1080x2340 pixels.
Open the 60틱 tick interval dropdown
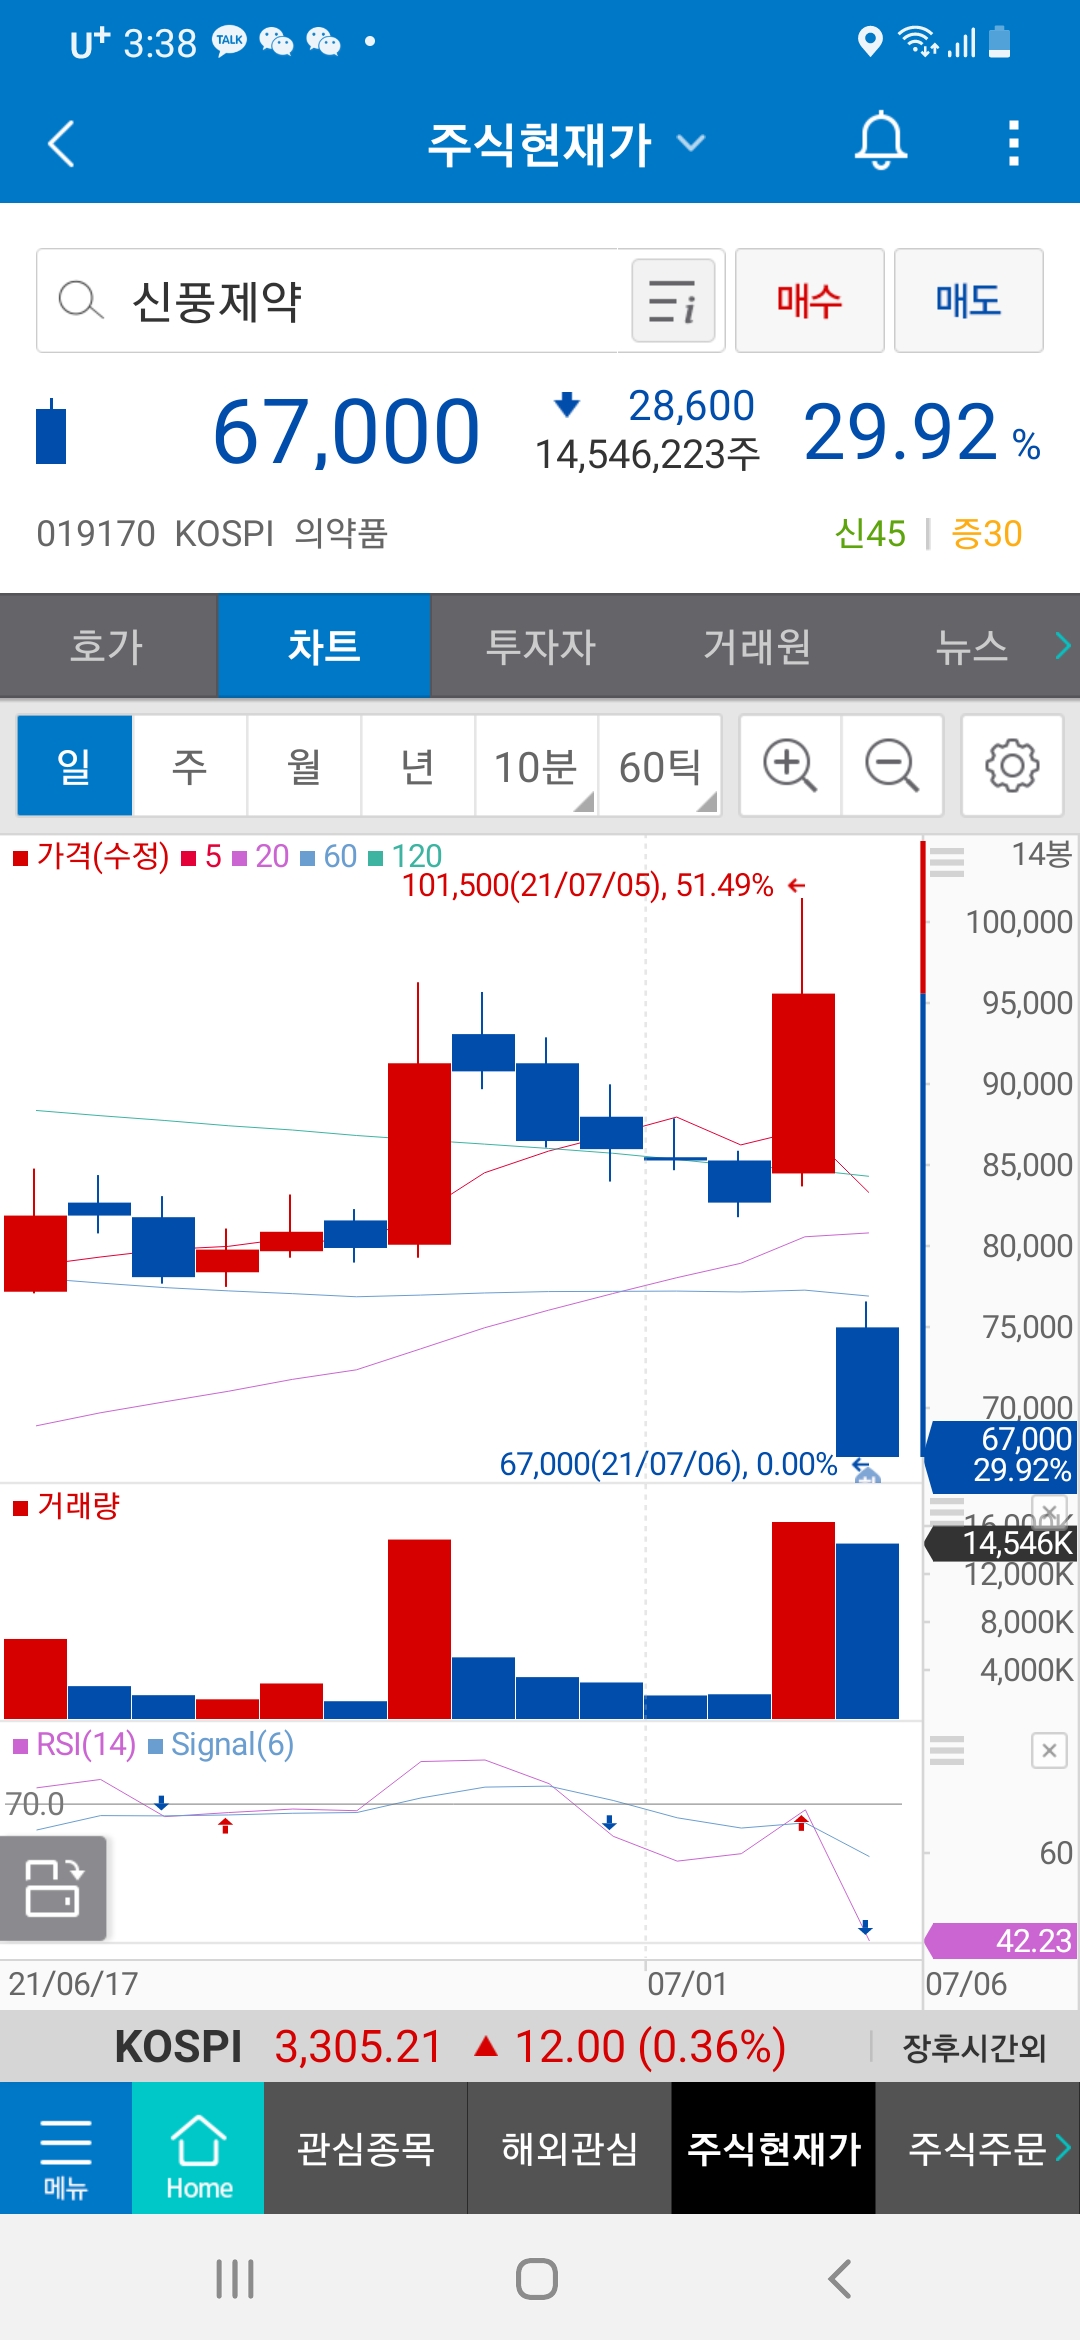point(660,766)
